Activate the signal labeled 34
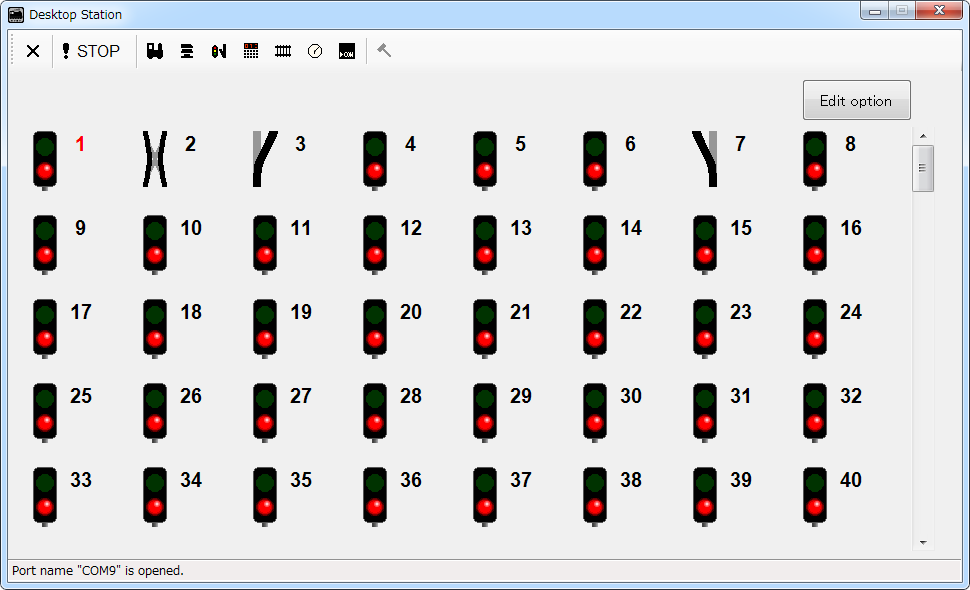Screen dimensions: 970x590 (x=155, y=496)
